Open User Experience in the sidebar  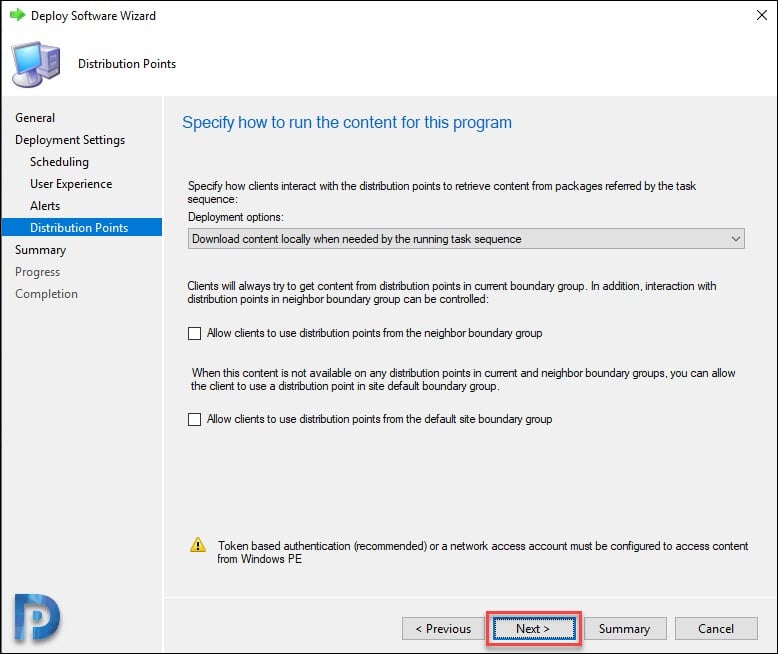(71, 184)
